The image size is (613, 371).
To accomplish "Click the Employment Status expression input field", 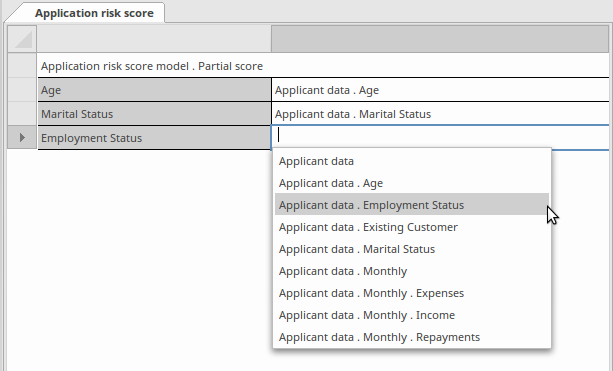I will pos(440,137).
